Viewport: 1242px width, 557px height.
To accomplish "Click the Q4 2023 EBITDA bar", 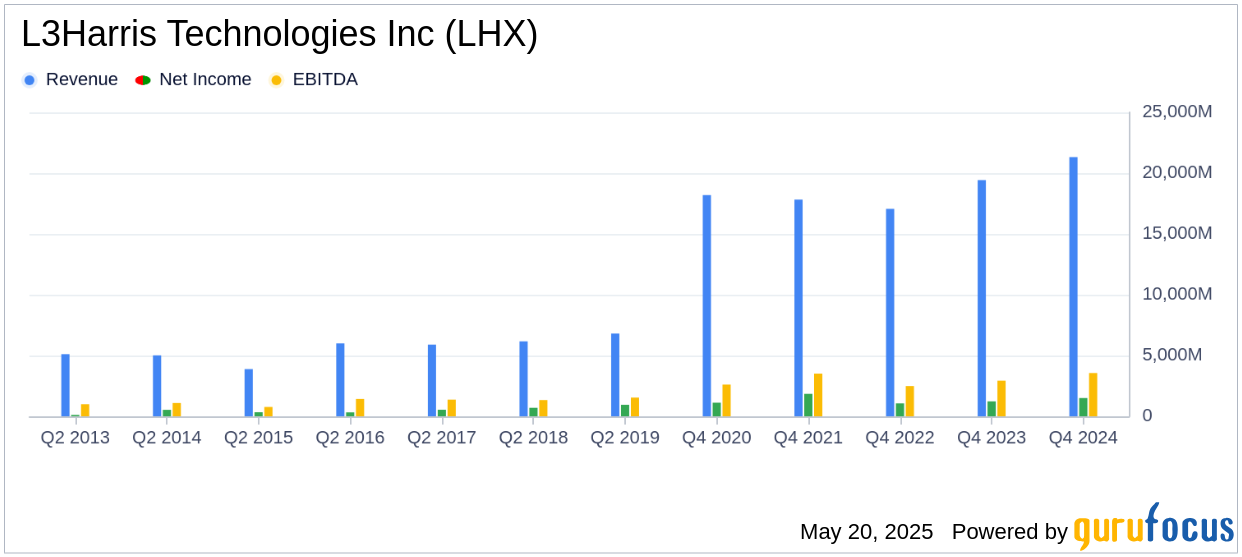I will (1001, 399).
